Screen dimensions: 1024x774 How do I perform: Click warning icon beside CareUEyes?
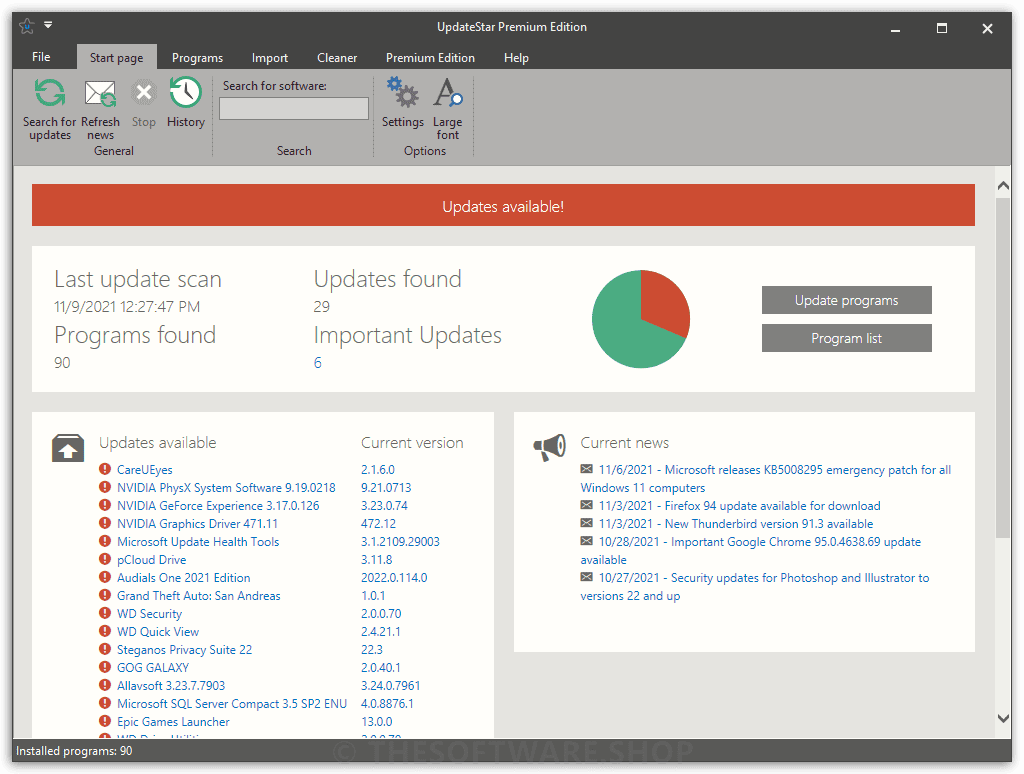[x=104, y=469]
